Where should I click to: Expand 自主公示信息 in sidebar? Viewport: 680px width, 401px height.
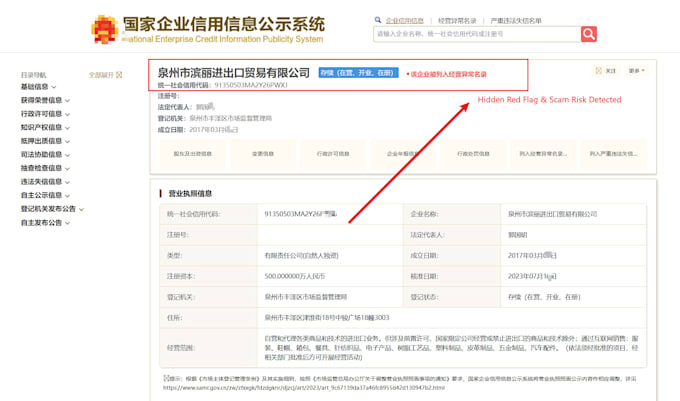coord(45,195)
